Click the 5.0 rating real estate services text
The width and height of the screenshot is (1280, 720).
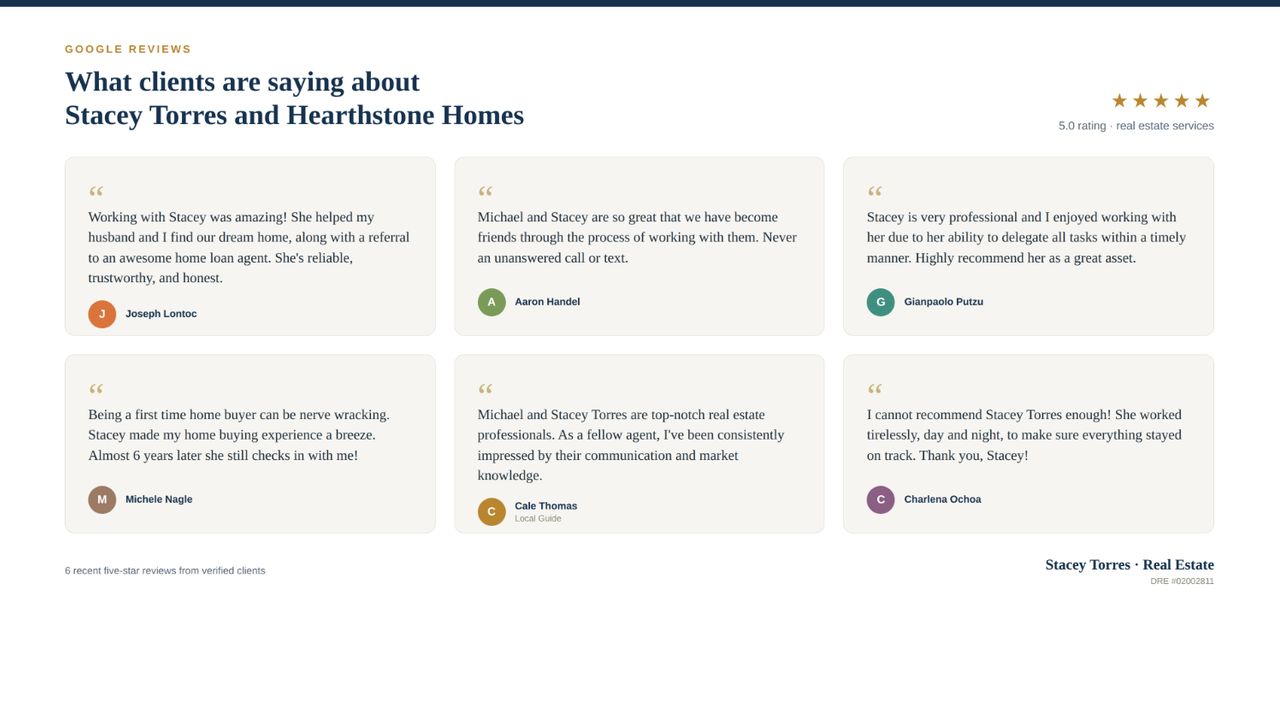pyautogui.click(x=1136, y=126)
